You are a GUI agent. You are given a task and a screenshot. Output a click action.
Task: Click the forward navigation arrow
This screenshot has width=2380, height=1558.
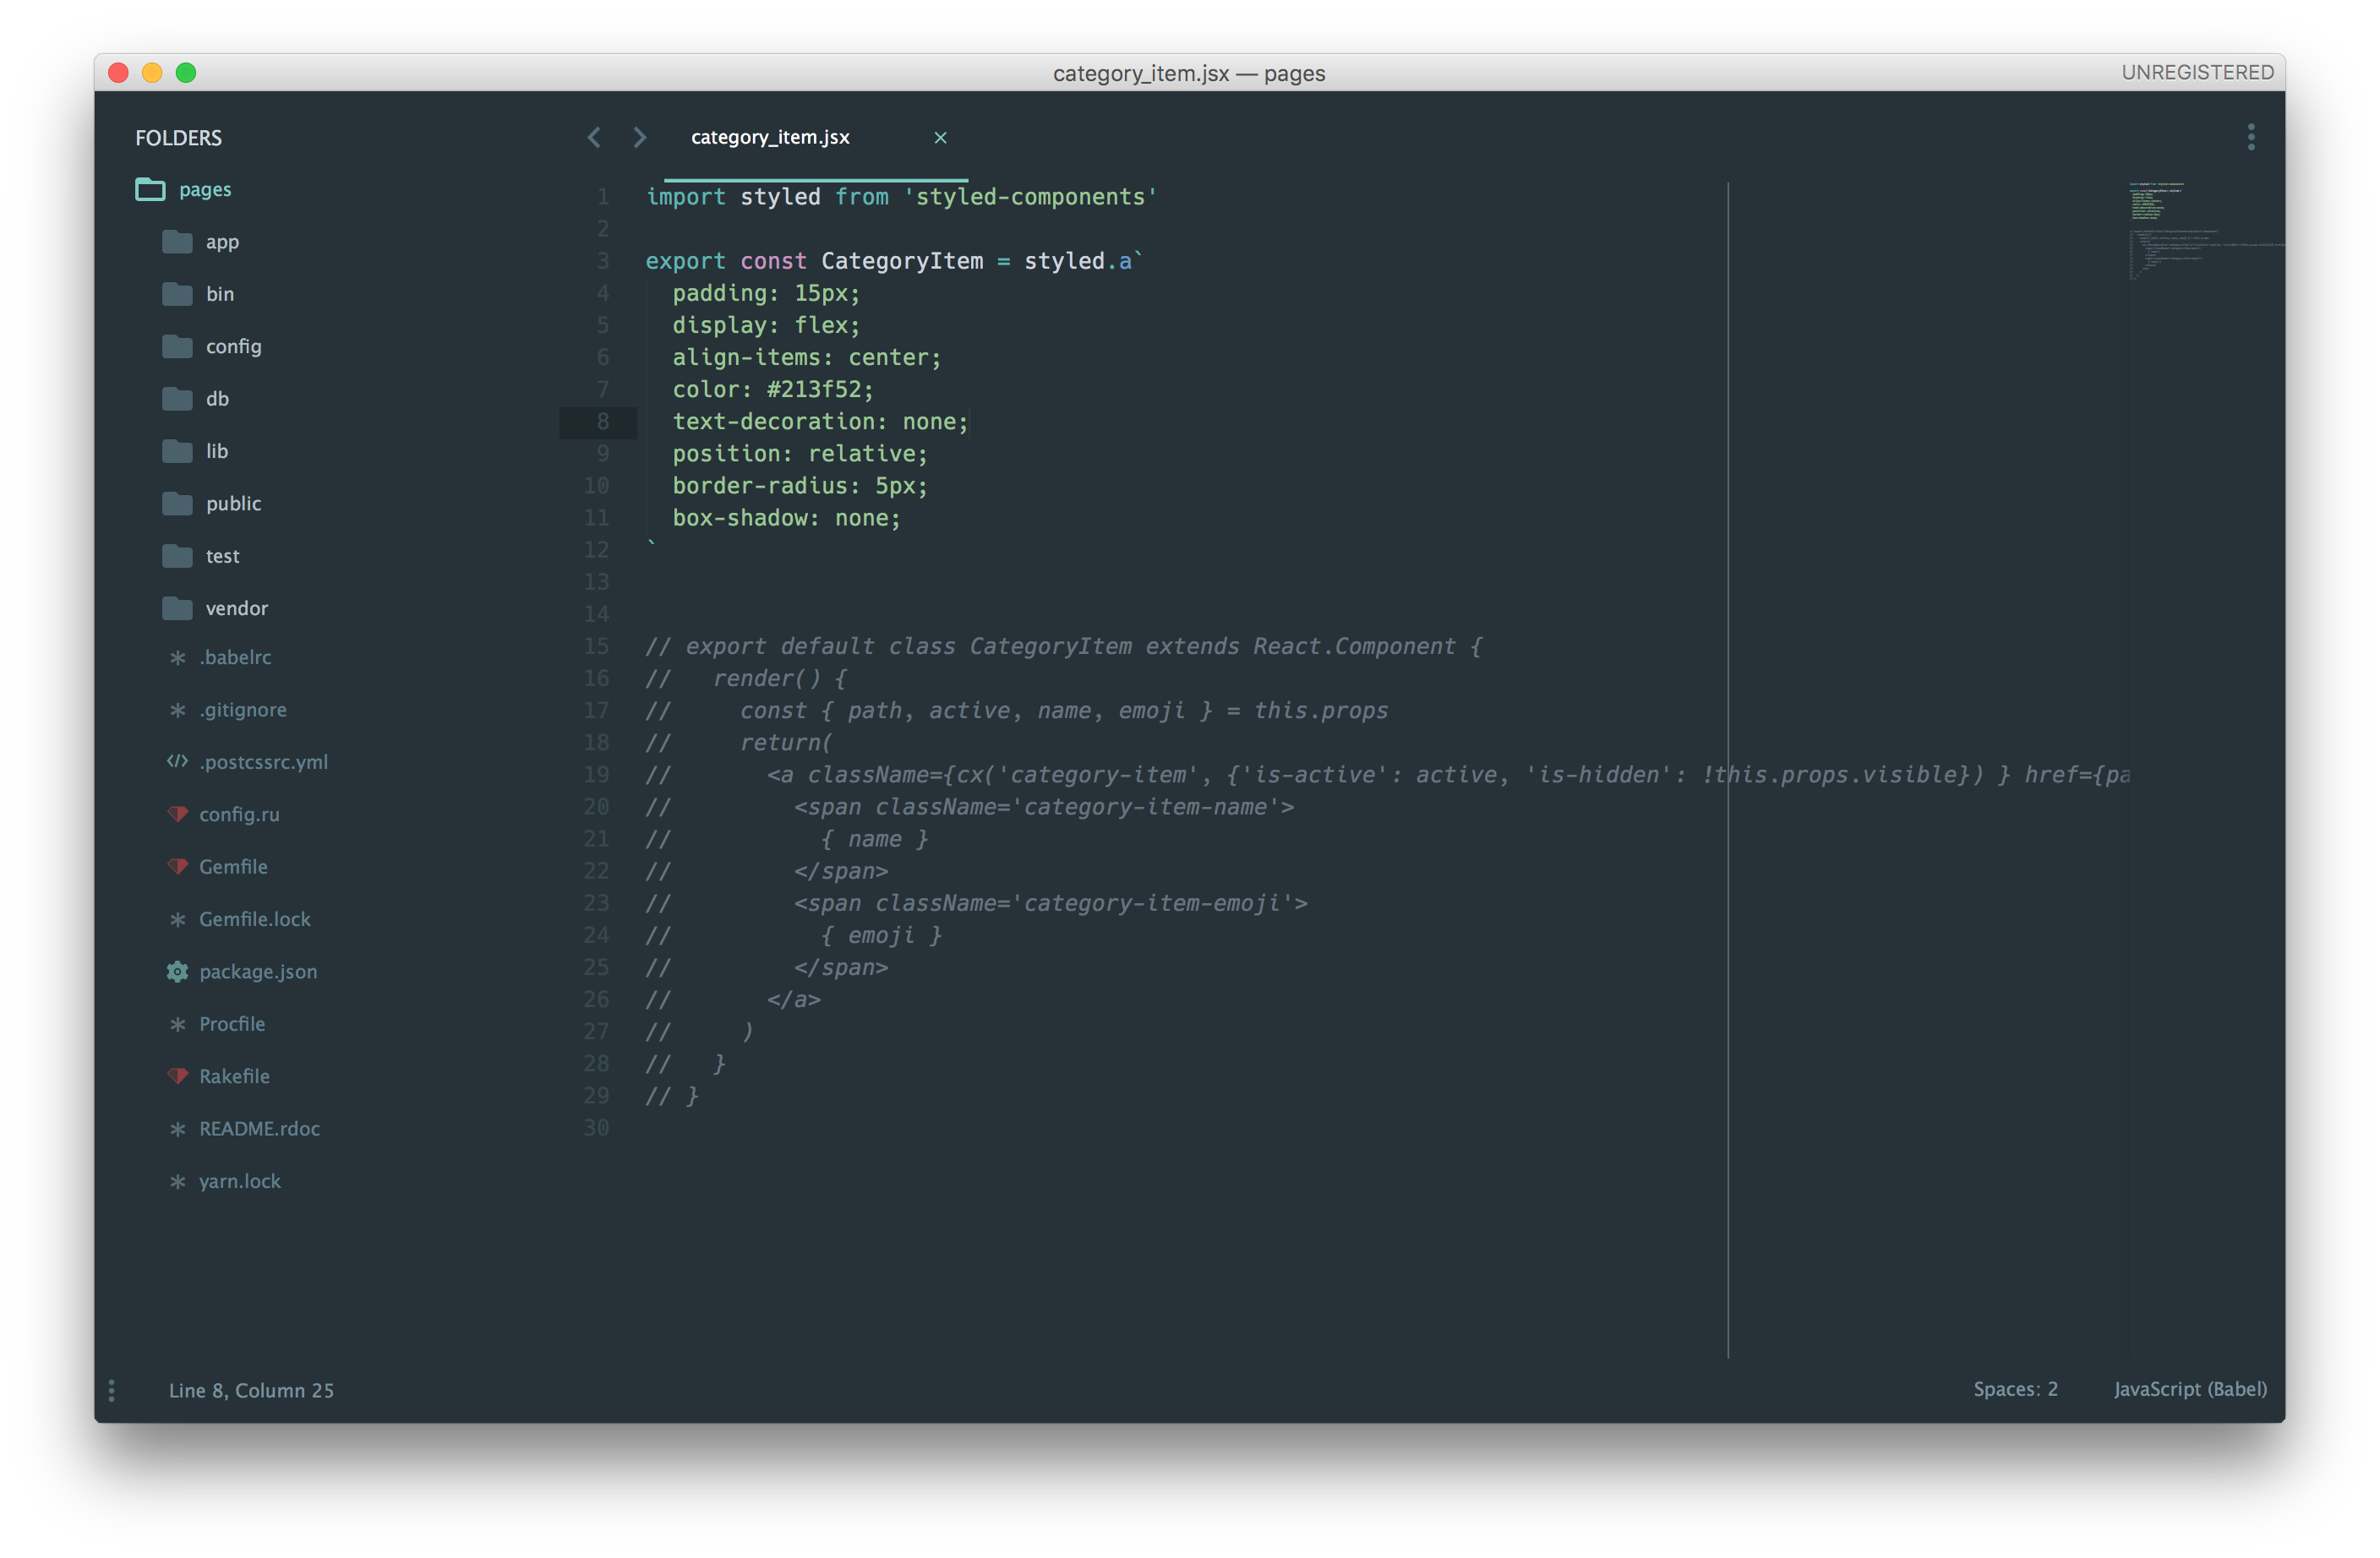tap(640, 137)
